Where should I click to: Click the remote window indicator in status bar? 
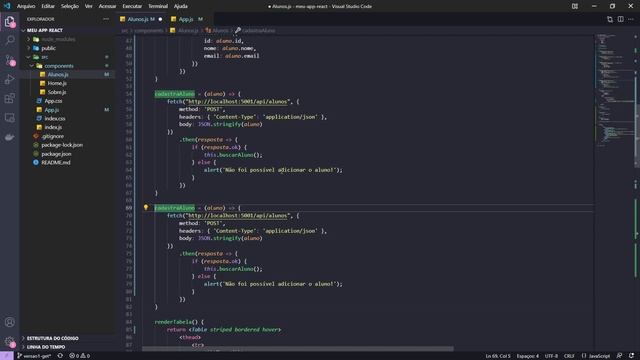point(7,356)
